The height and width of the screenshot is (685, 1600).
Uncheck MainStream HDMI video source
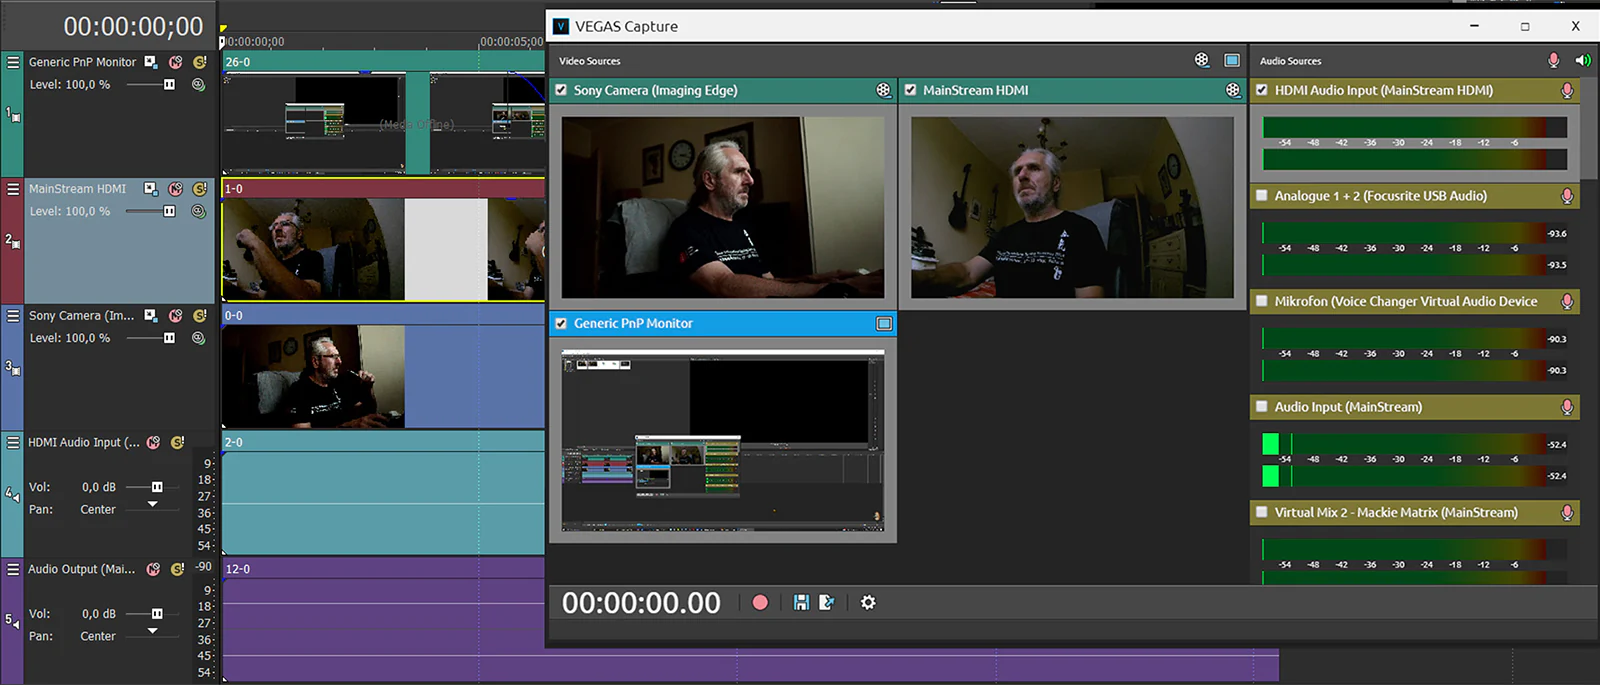coord(910,90)
